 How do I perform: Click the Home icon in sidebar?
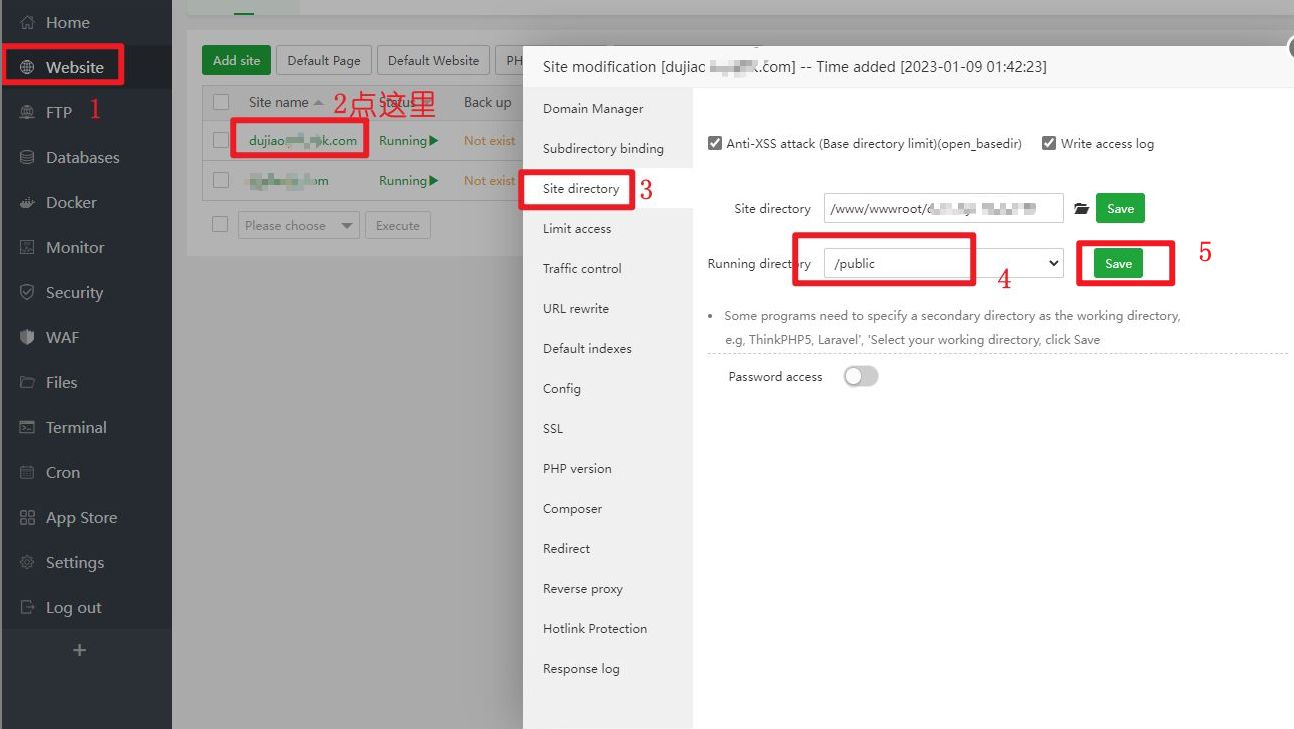coord(27,22)
